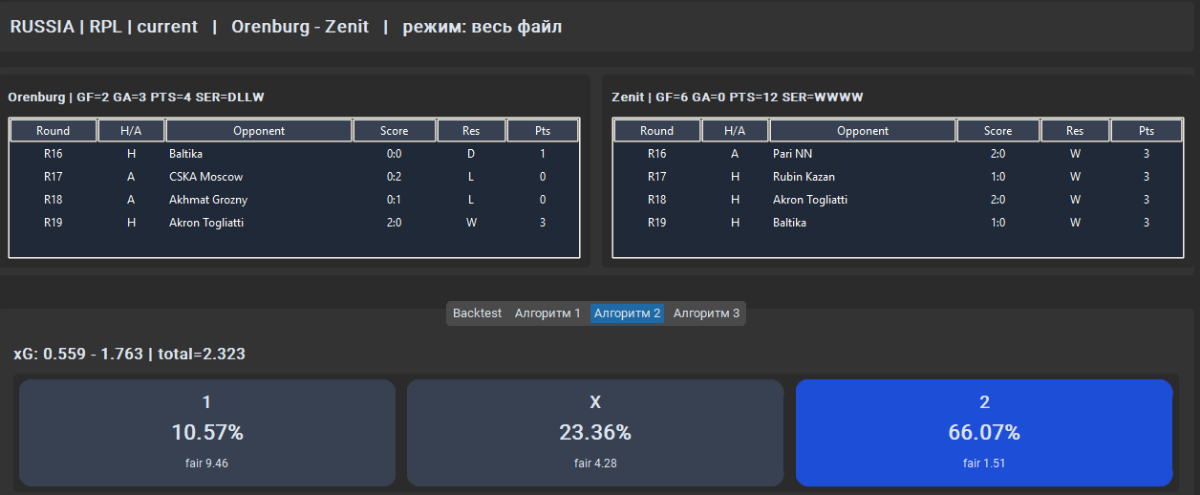Click the Pari NN match row
Viewport: 1200px width, 495px height.
click(x=897, y=154)
